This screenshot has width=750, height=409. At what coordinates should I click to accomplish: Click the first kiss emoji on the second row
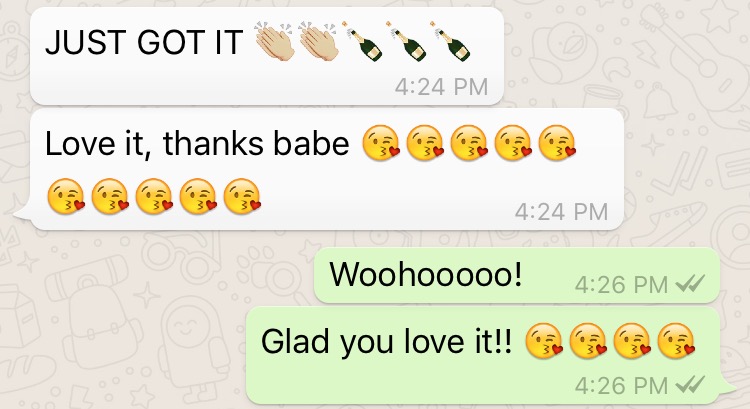pos(66,196)
